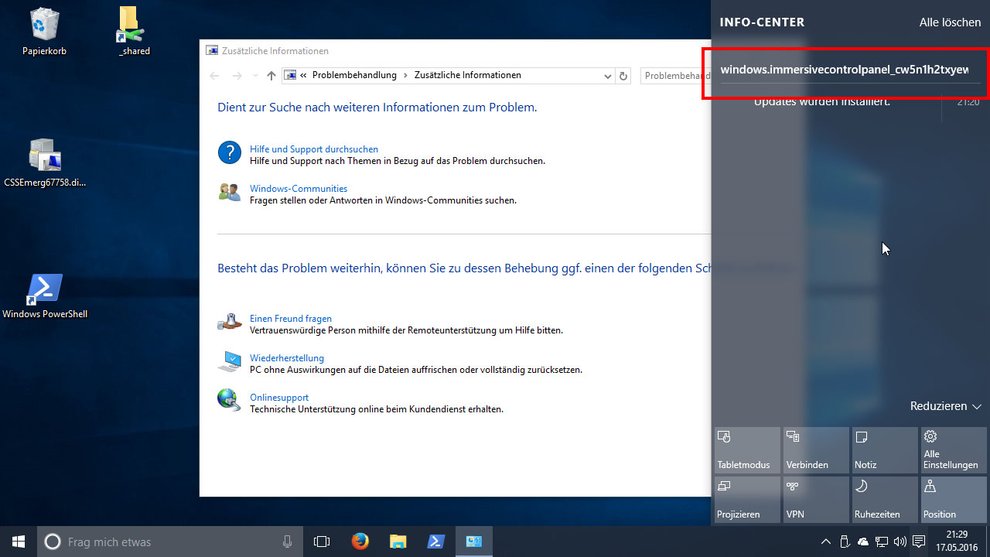Open File Explorer from the taskbar
Screen dimensions: 990x557
click(x=398, y=542)
